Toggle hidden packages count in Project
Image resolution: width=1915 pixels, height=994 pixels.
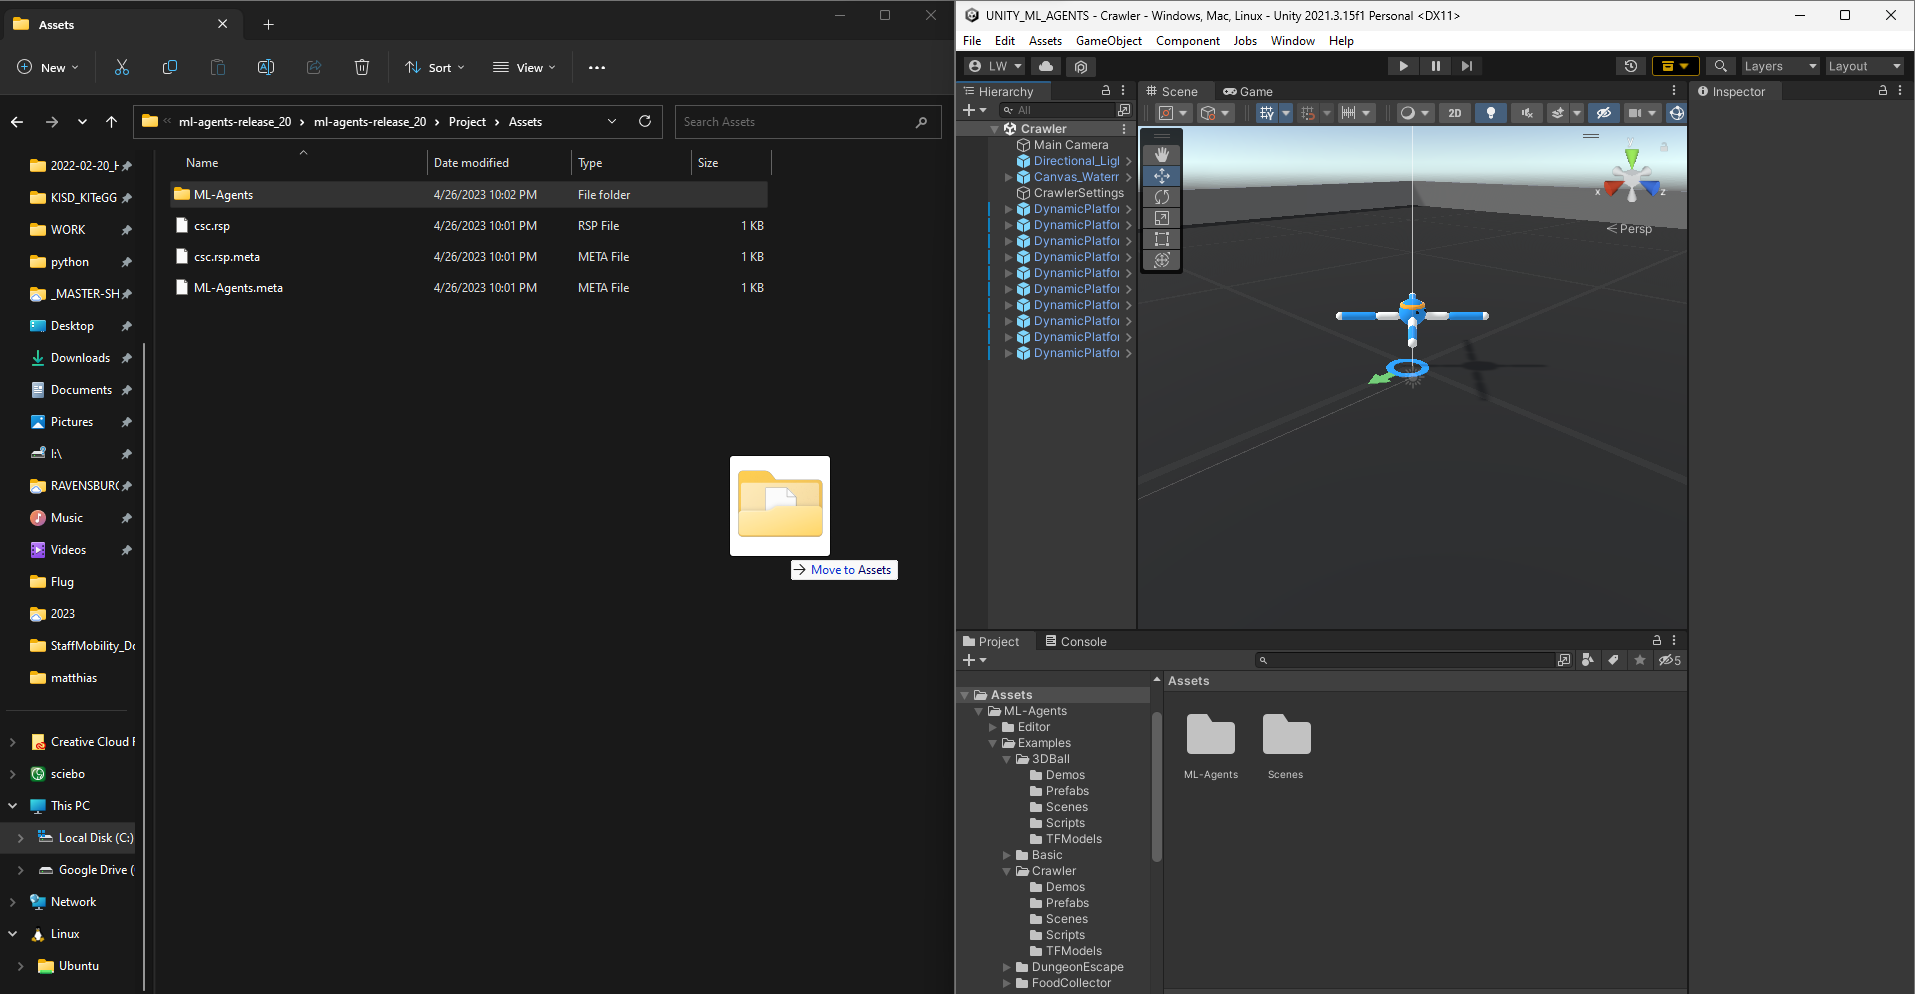pyautogui.click(x=1670, y=660)
